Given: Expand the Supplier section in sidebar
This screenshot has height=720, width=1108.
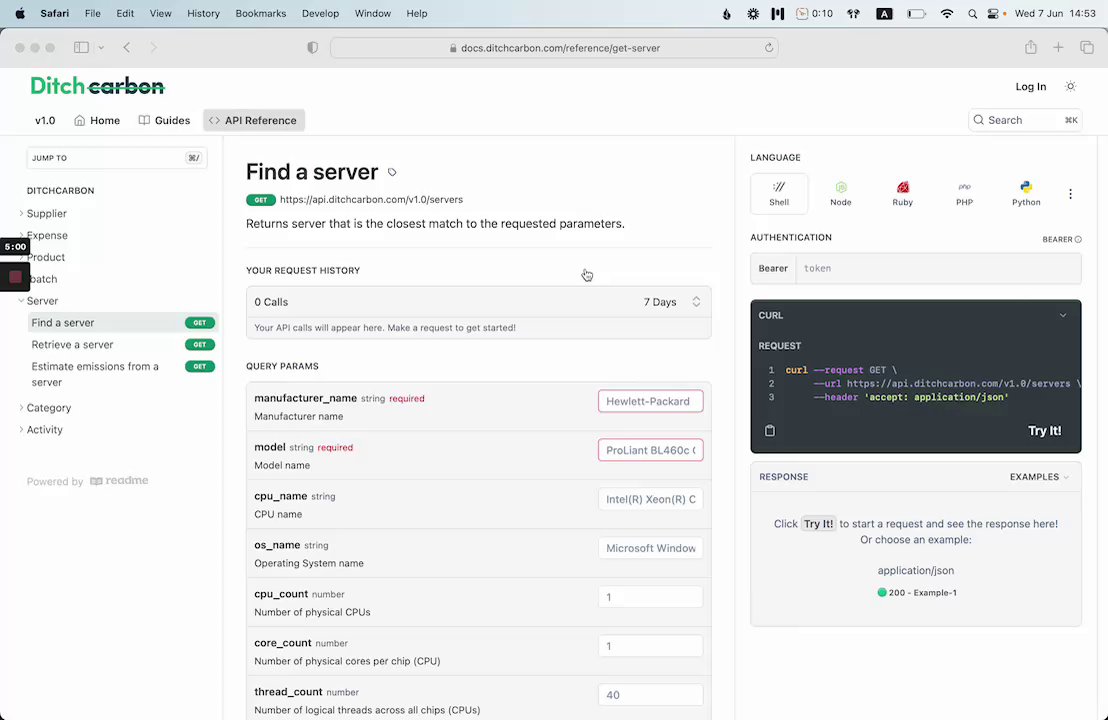Looking at the screenshot, I should point(21,213).
